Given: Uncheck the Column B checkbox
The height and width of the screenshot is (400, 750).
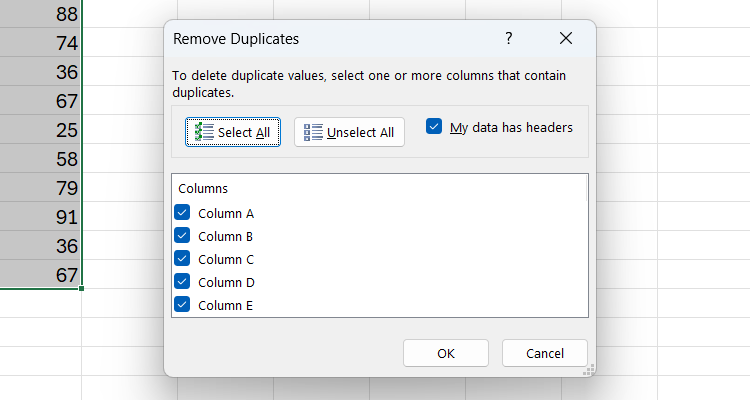Looking at the screenshot, I should (x=182, y=236).
